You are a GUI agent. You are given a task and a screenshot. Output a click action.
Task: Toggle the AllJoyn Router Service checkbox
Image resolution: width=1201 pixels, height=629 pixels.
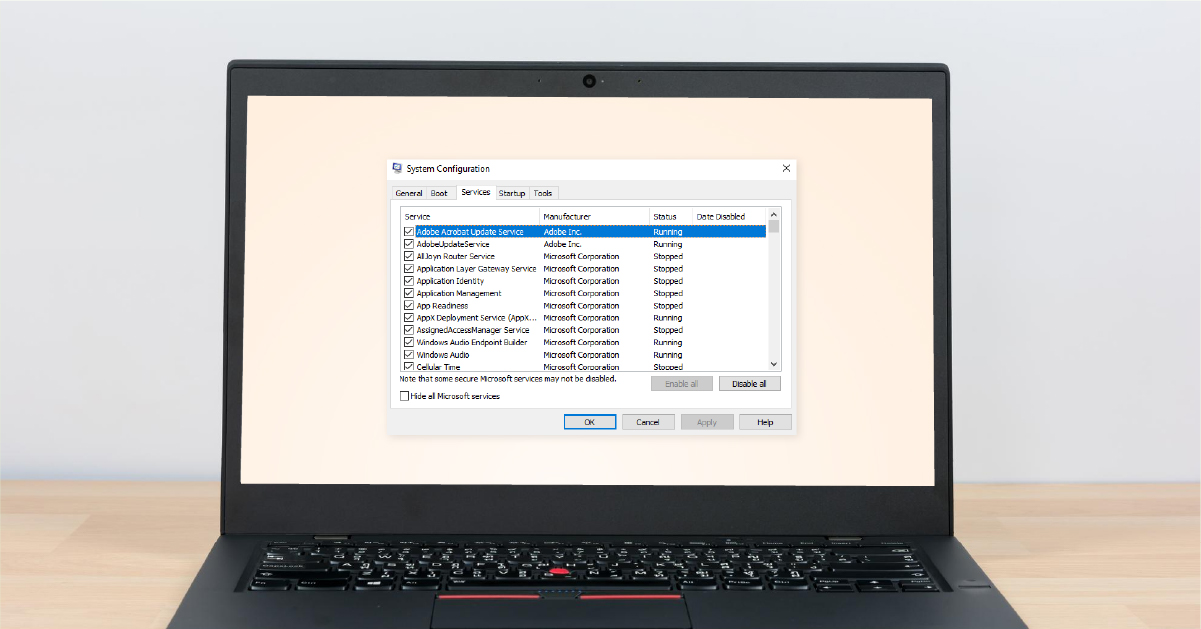point(408,256)
